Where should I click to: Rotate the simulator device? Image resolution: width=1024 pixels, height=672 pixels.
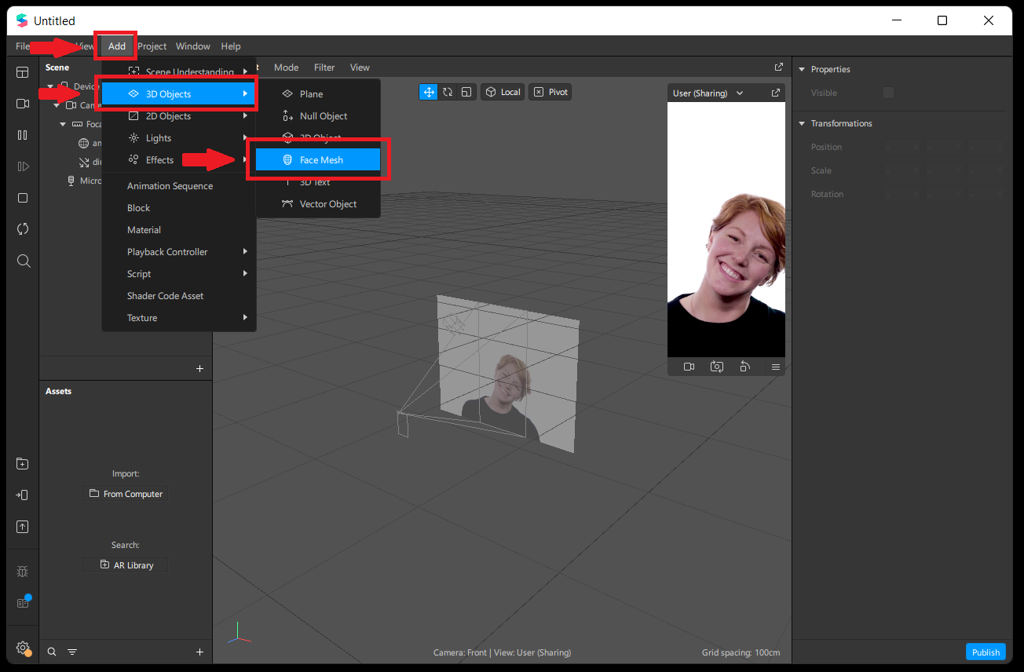744,367
